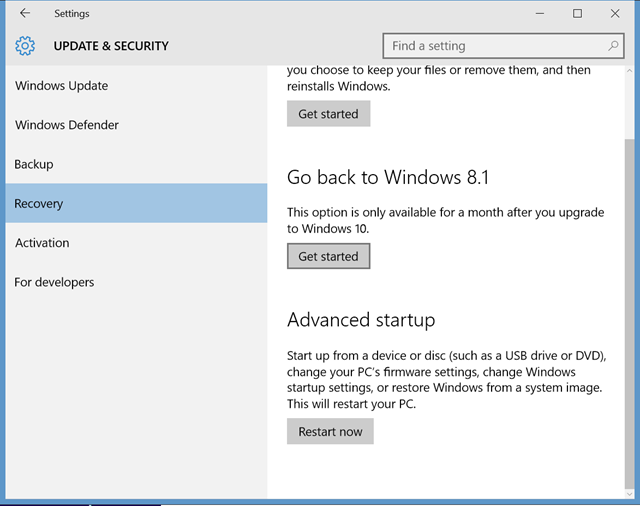
Task: Click the back arrow in Settings title bar
Action: pyautogui.click(x=25, y=13)
